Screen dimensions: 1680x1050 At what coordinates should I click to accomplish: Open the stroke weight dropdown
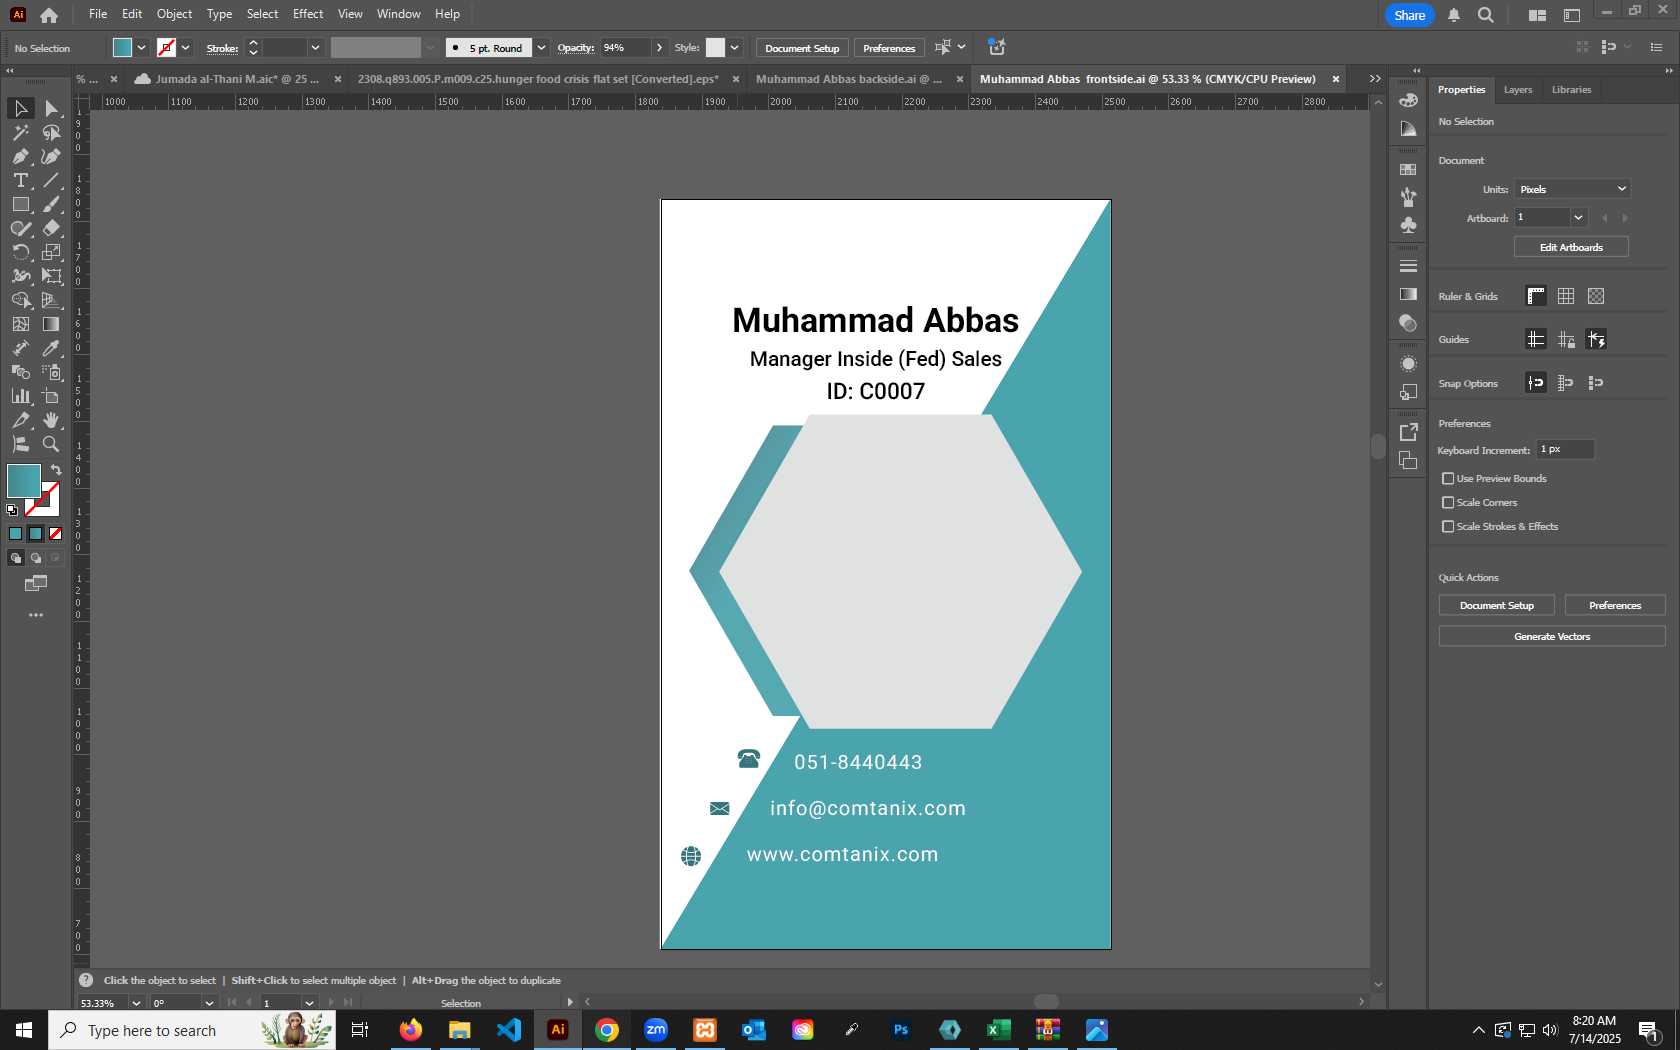click(x=315, y=48)
